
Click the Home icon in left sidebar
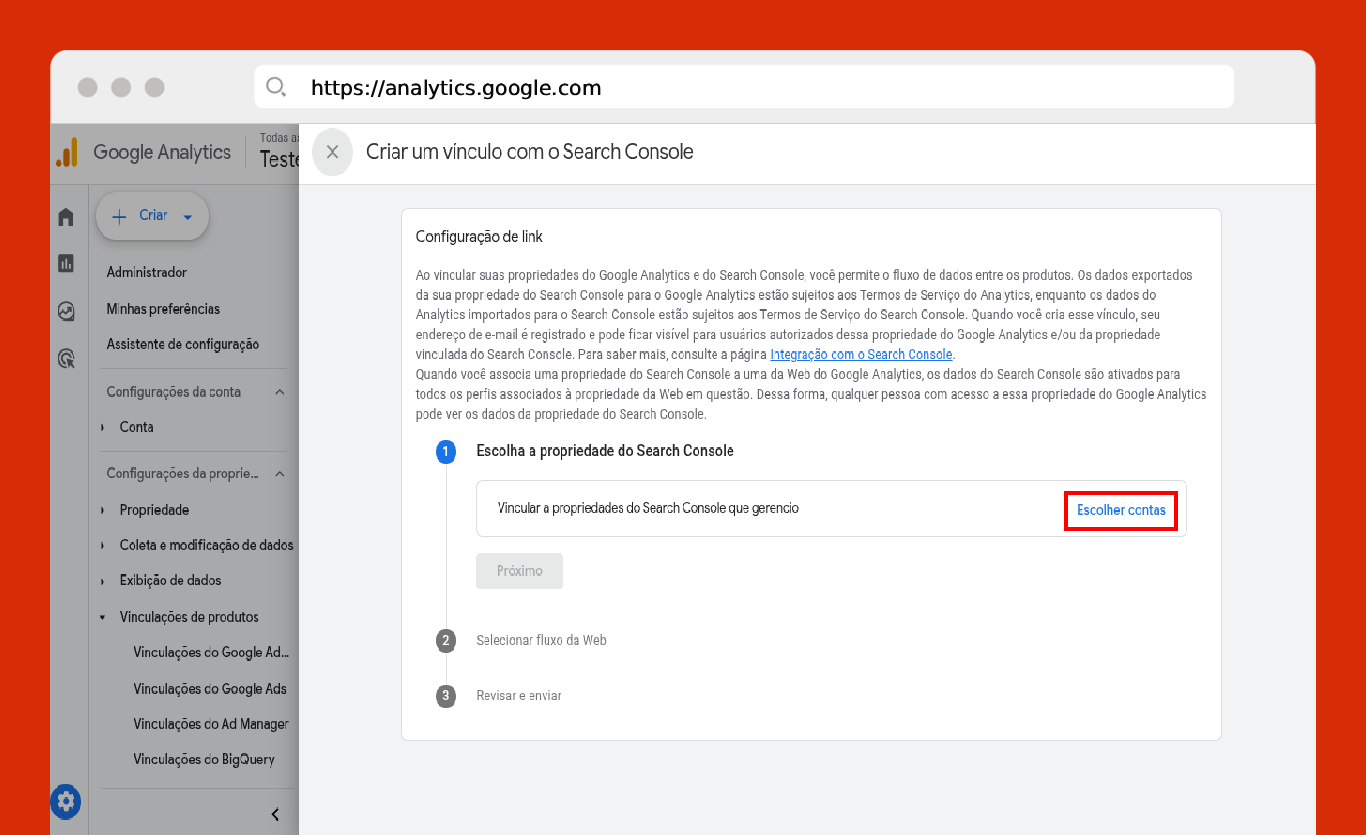click(66, 217)
